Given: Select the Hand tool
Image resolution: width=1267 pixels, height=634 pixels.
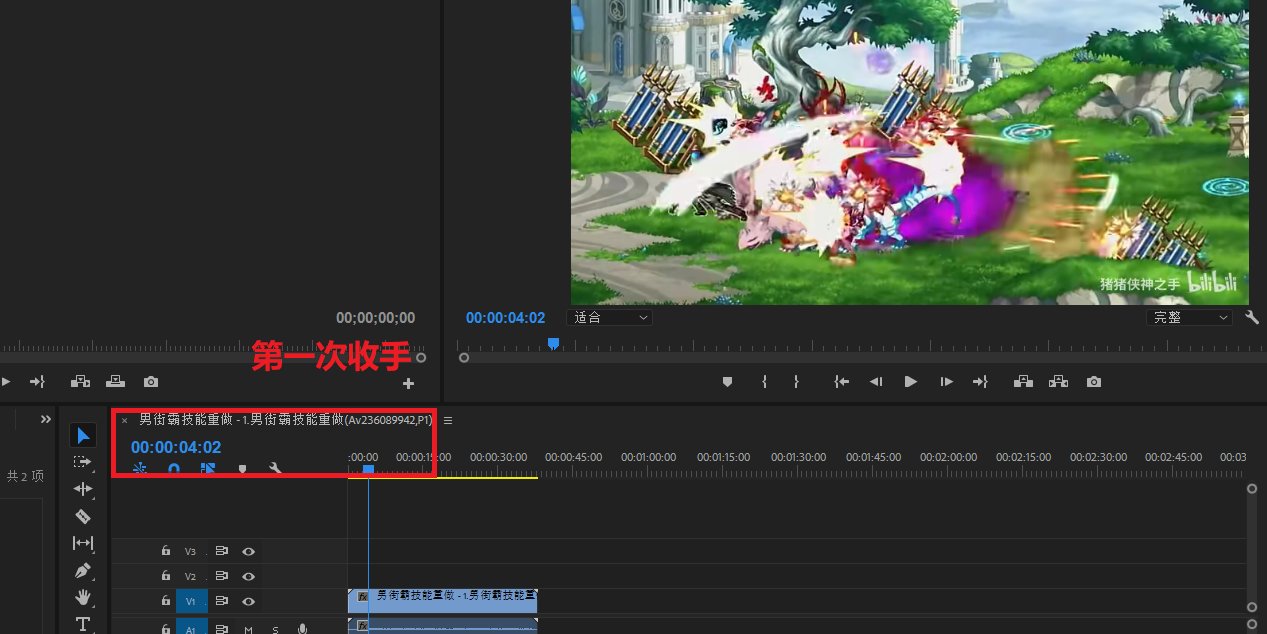Looking at the screenshot, I should (83, 597).
